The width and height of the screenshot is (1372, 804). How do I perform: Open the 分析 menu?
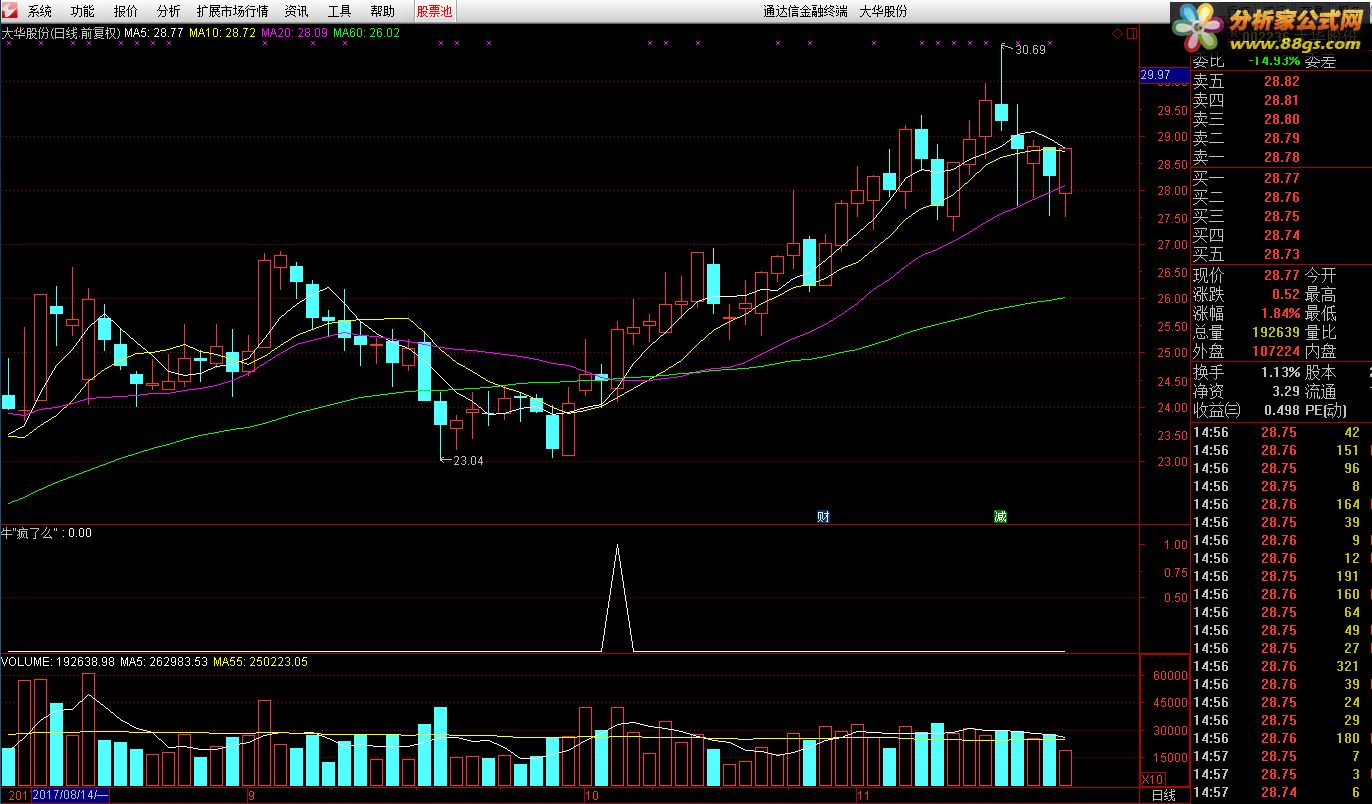[169, 11]
